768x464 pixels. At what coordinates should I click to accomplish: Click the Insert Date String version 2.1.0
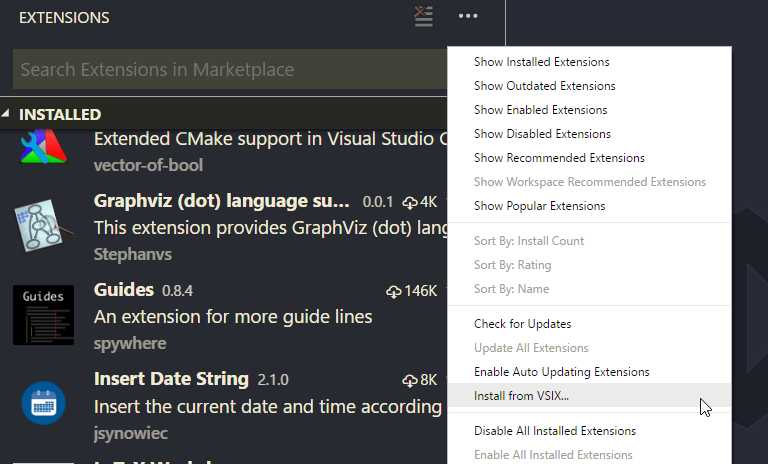coord(273,380)
